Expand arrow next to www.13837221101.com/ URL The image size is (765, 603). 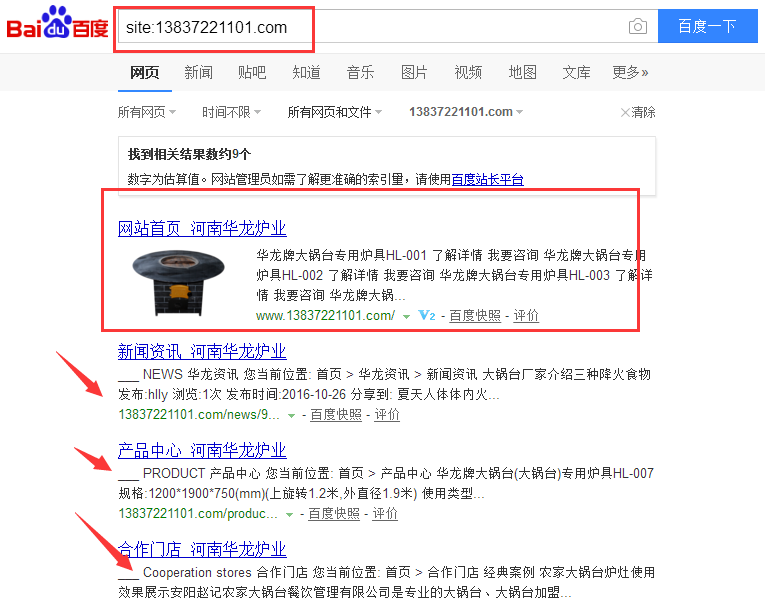[x=406, y=316]
